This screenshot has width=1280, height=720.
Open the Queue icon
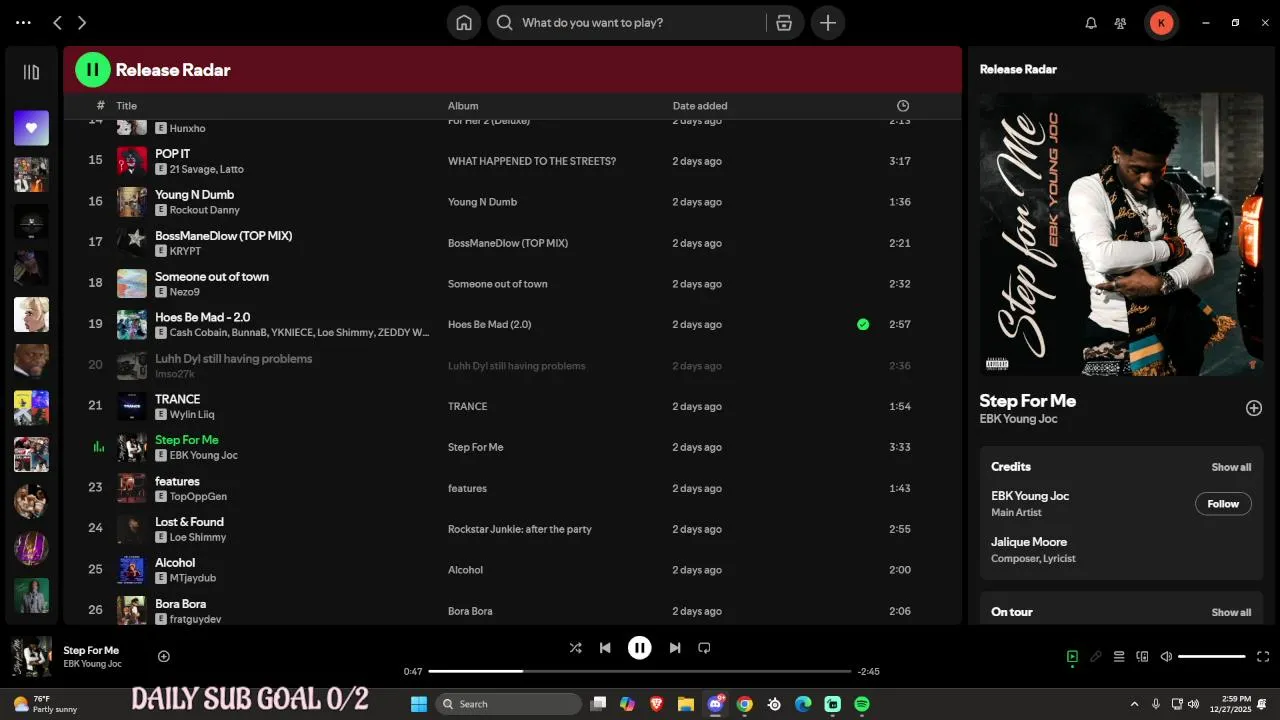point(1119,657)
